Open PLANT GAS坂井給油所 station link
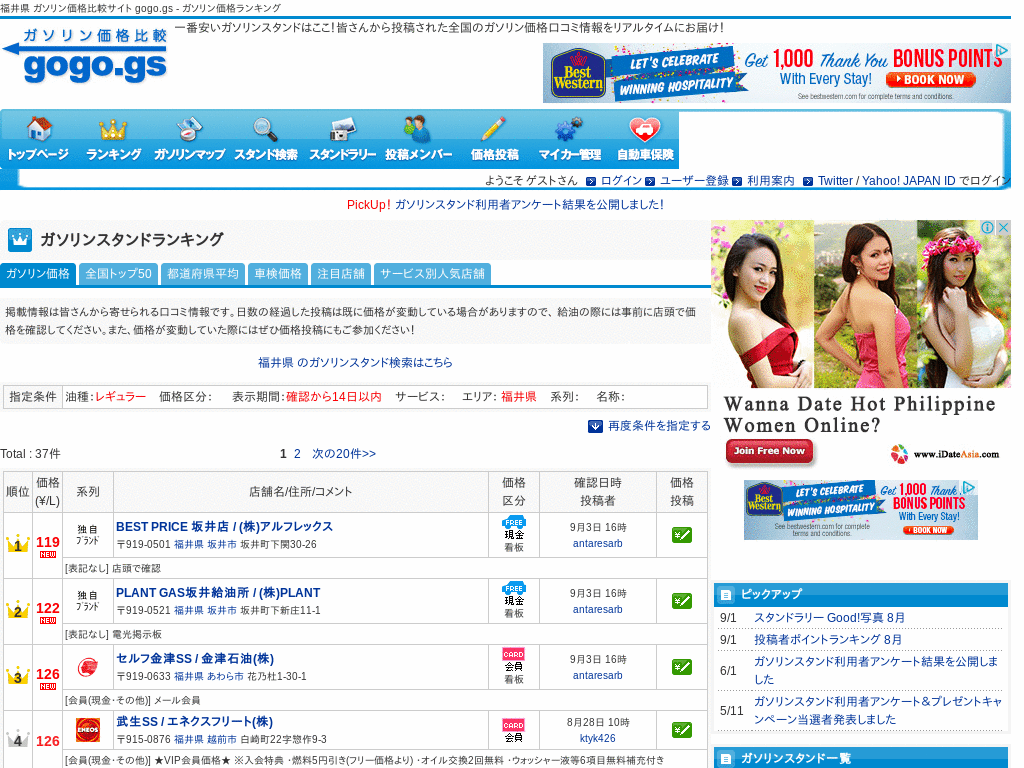This screenshot has width=1024, height=768. tap(218, 592)
